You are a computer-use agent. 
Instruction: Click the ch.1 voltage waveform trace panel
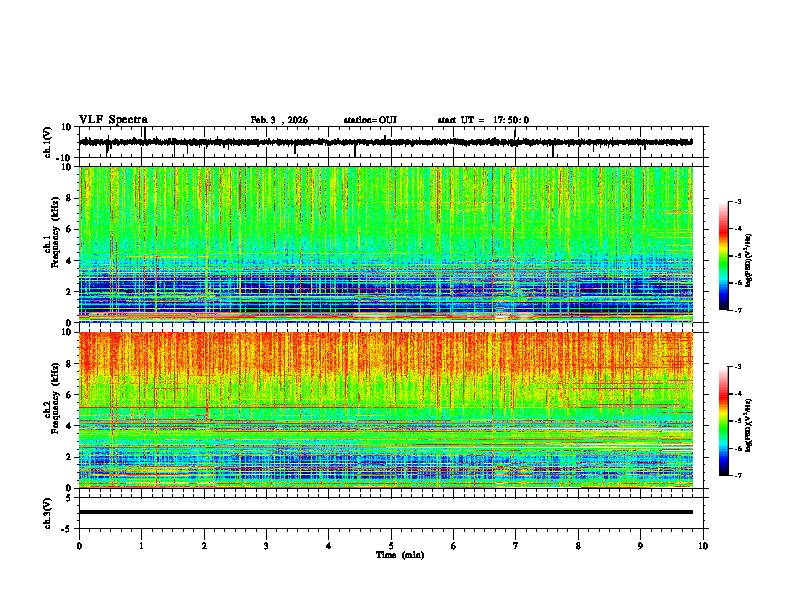tap(393, 142)
